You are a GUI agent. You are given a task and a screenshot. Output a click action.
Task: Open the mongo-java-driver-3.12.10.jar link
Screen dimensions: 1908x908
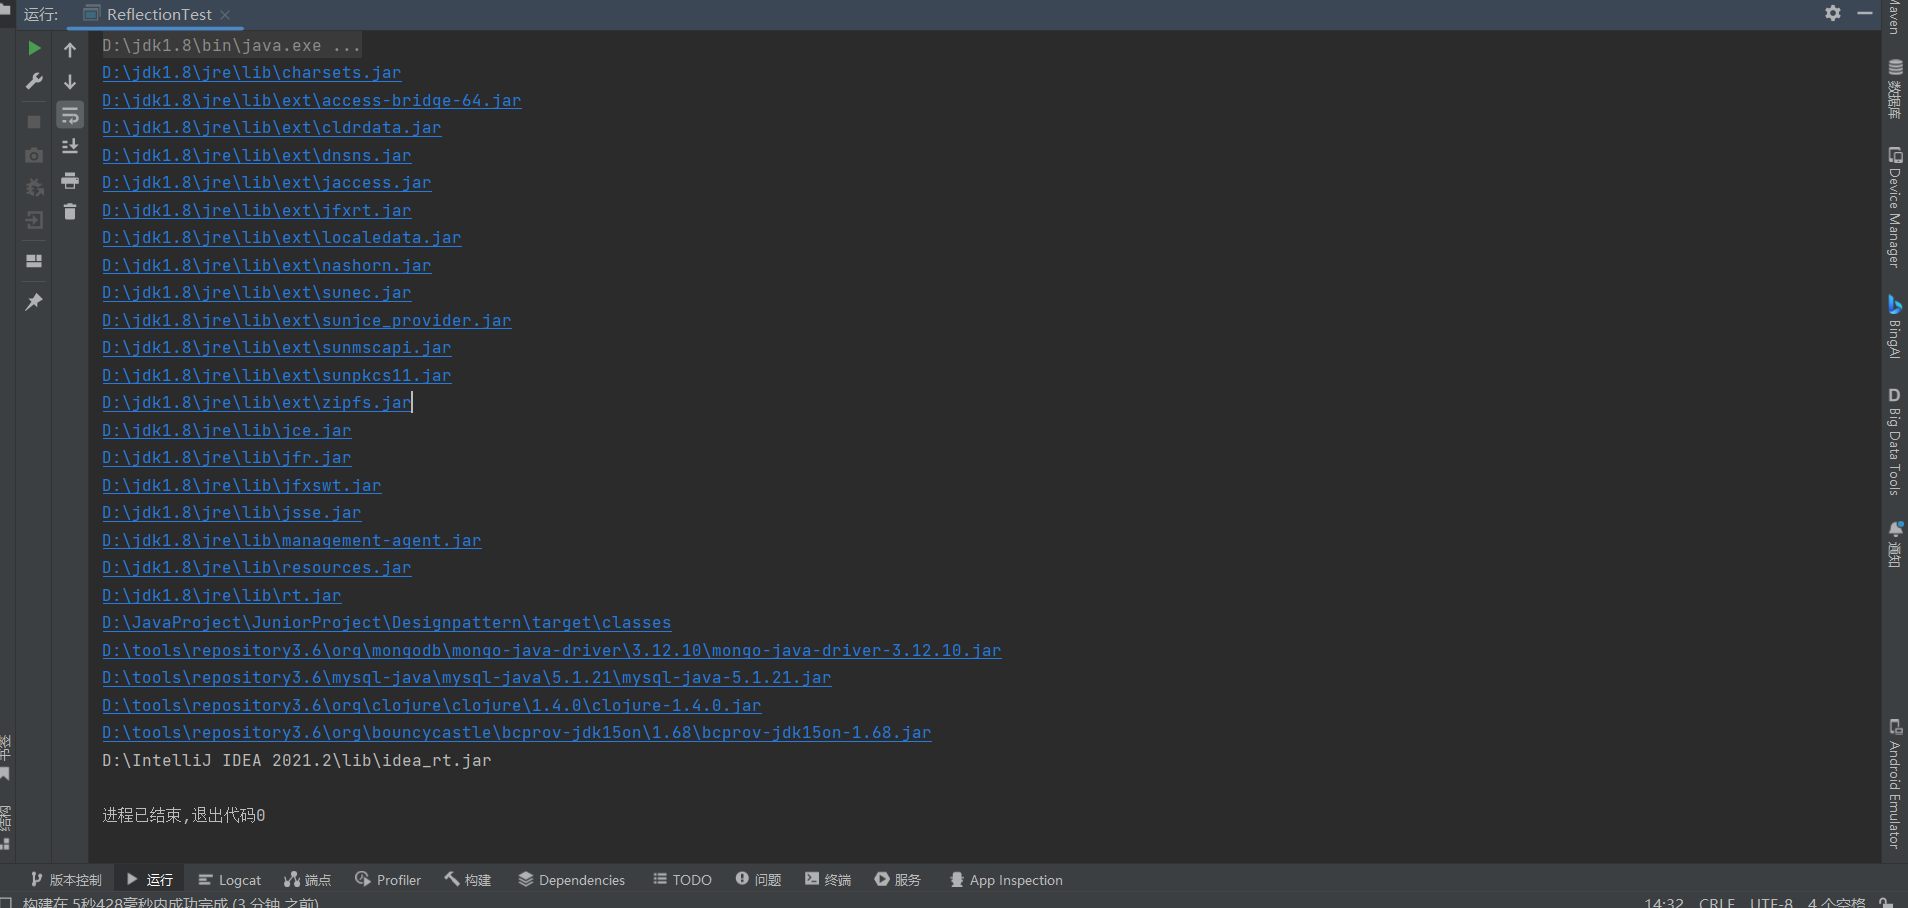[x=551, y=651]
